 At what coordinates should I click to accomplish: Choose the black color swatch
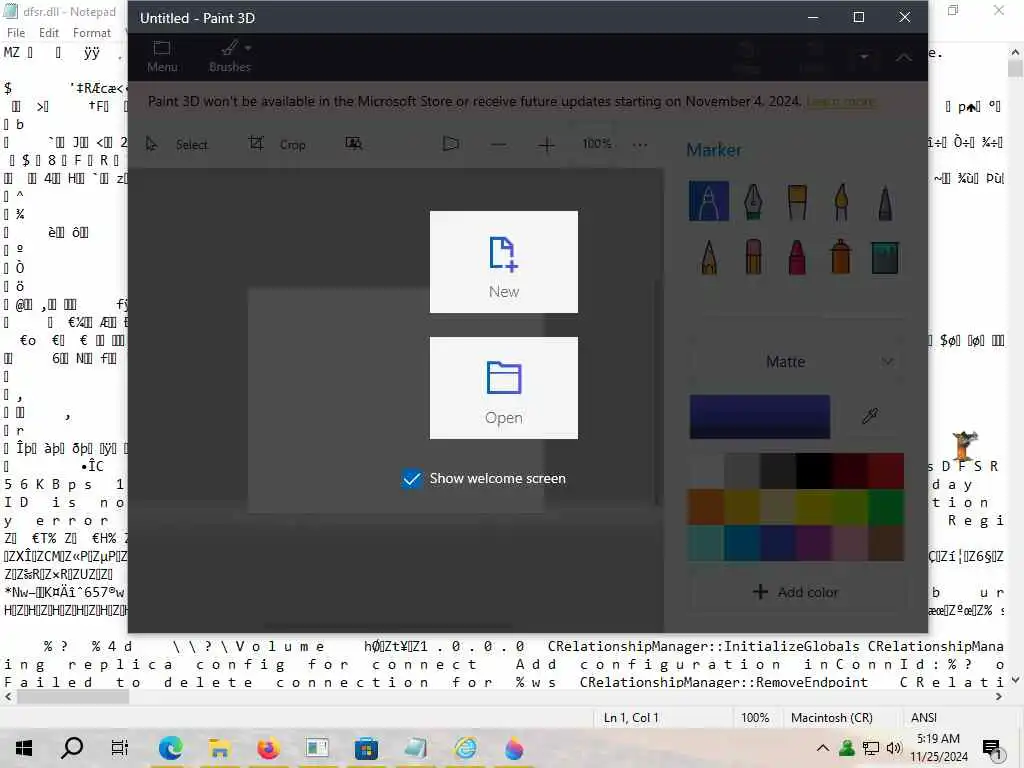click(814, 470)
